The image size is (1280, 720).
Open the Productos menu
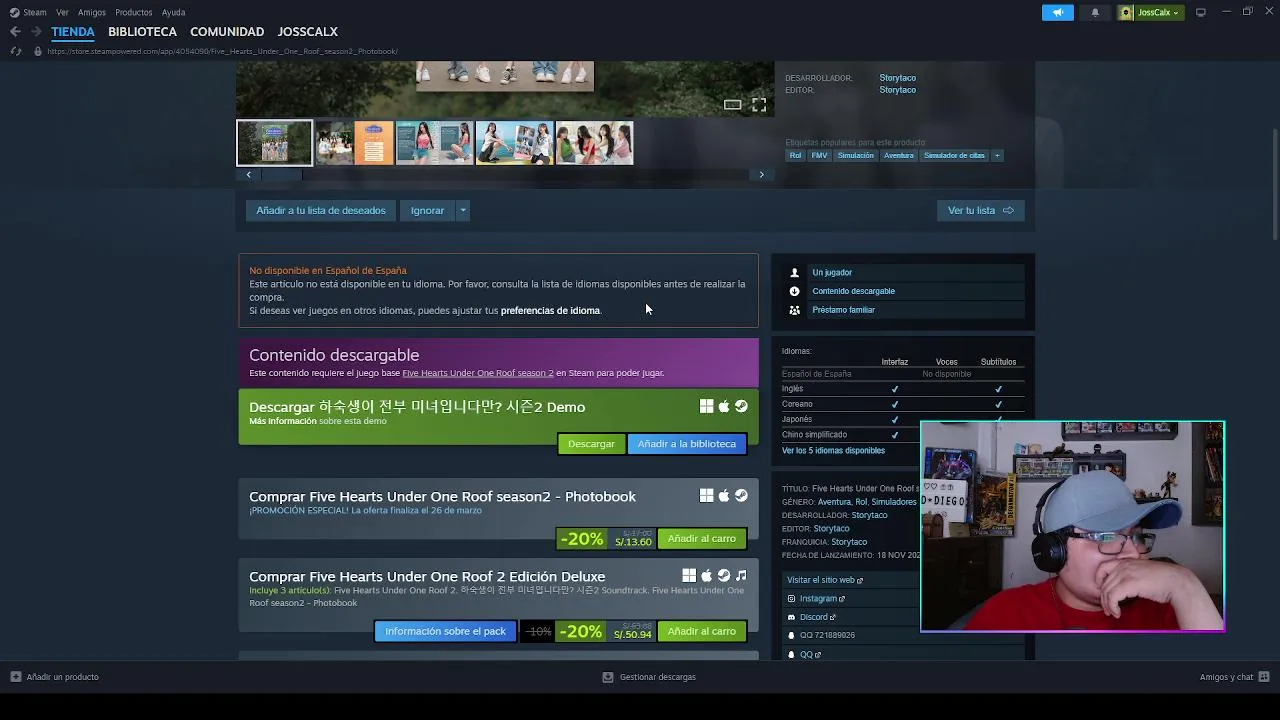[133, 12]
